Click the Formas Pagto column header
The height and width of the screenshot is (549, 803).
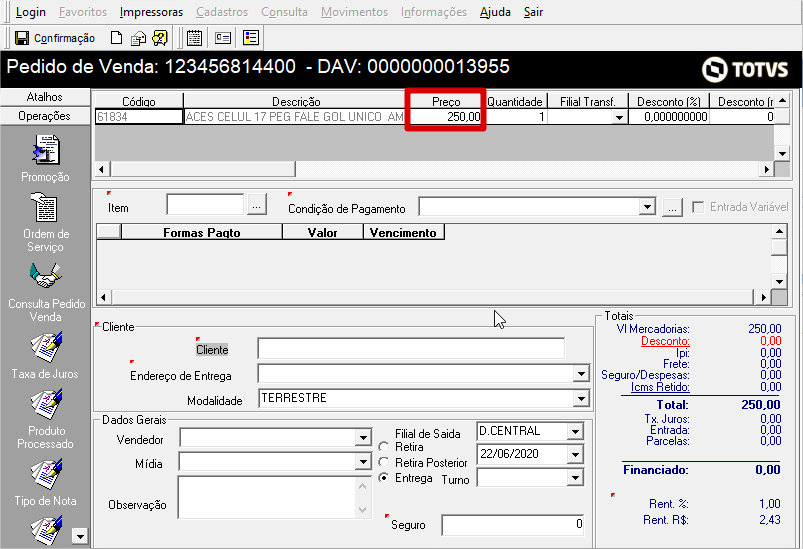click(x=202, y=233)
